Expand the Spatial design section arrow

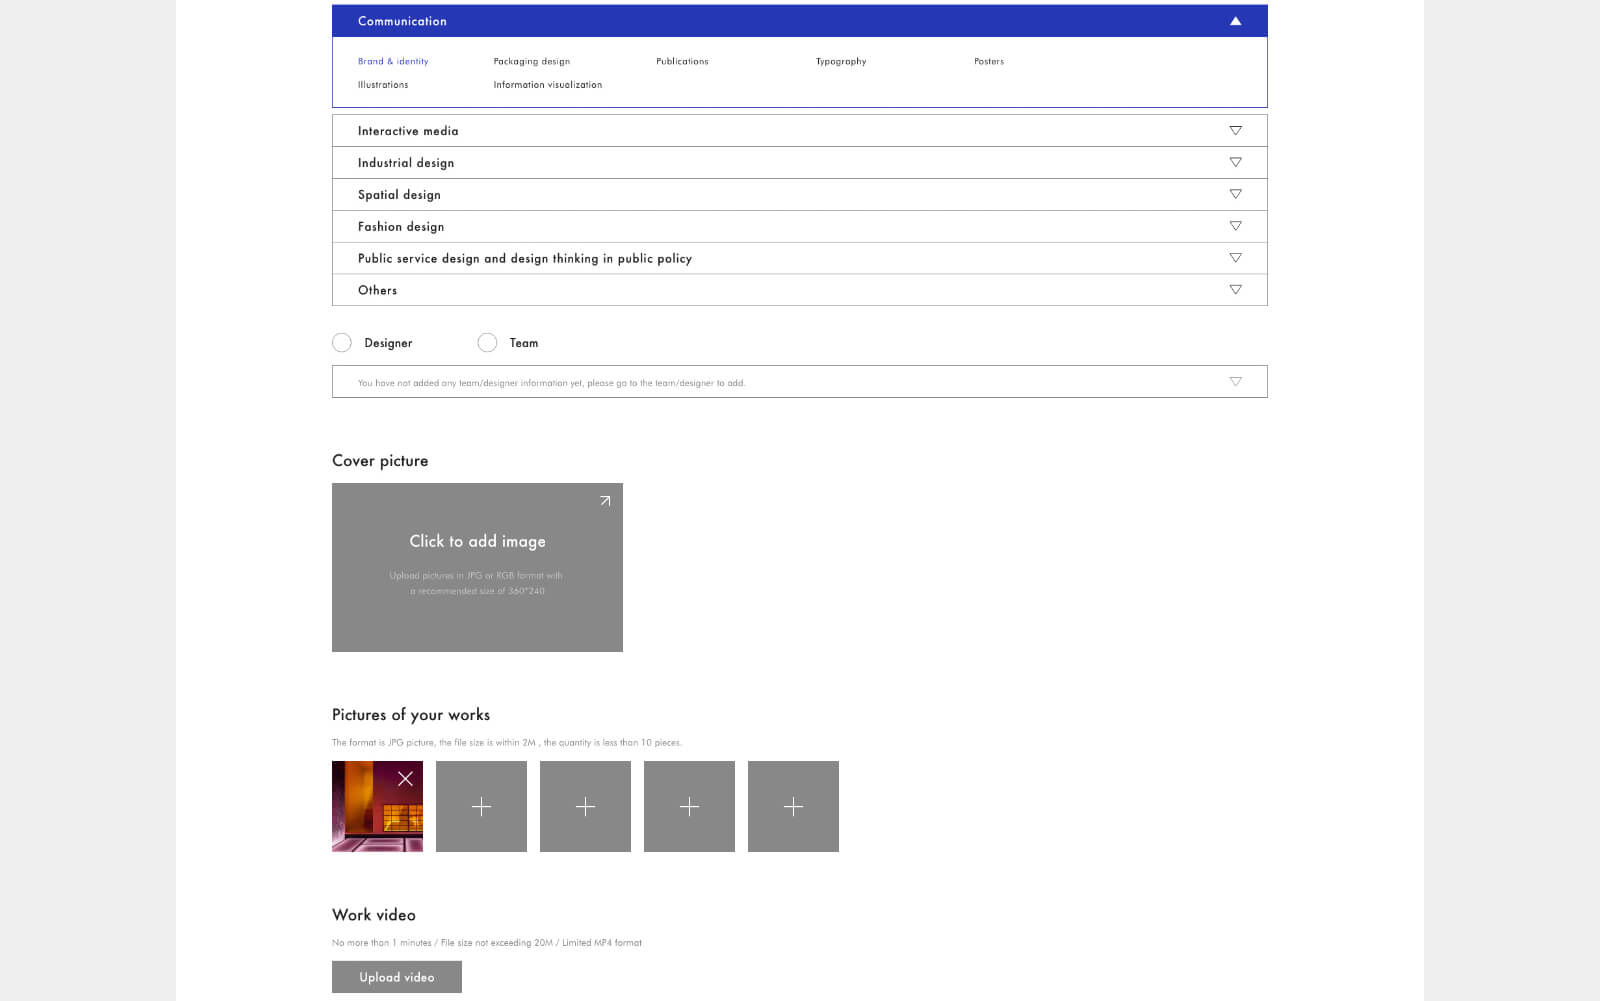point(1235,195)
